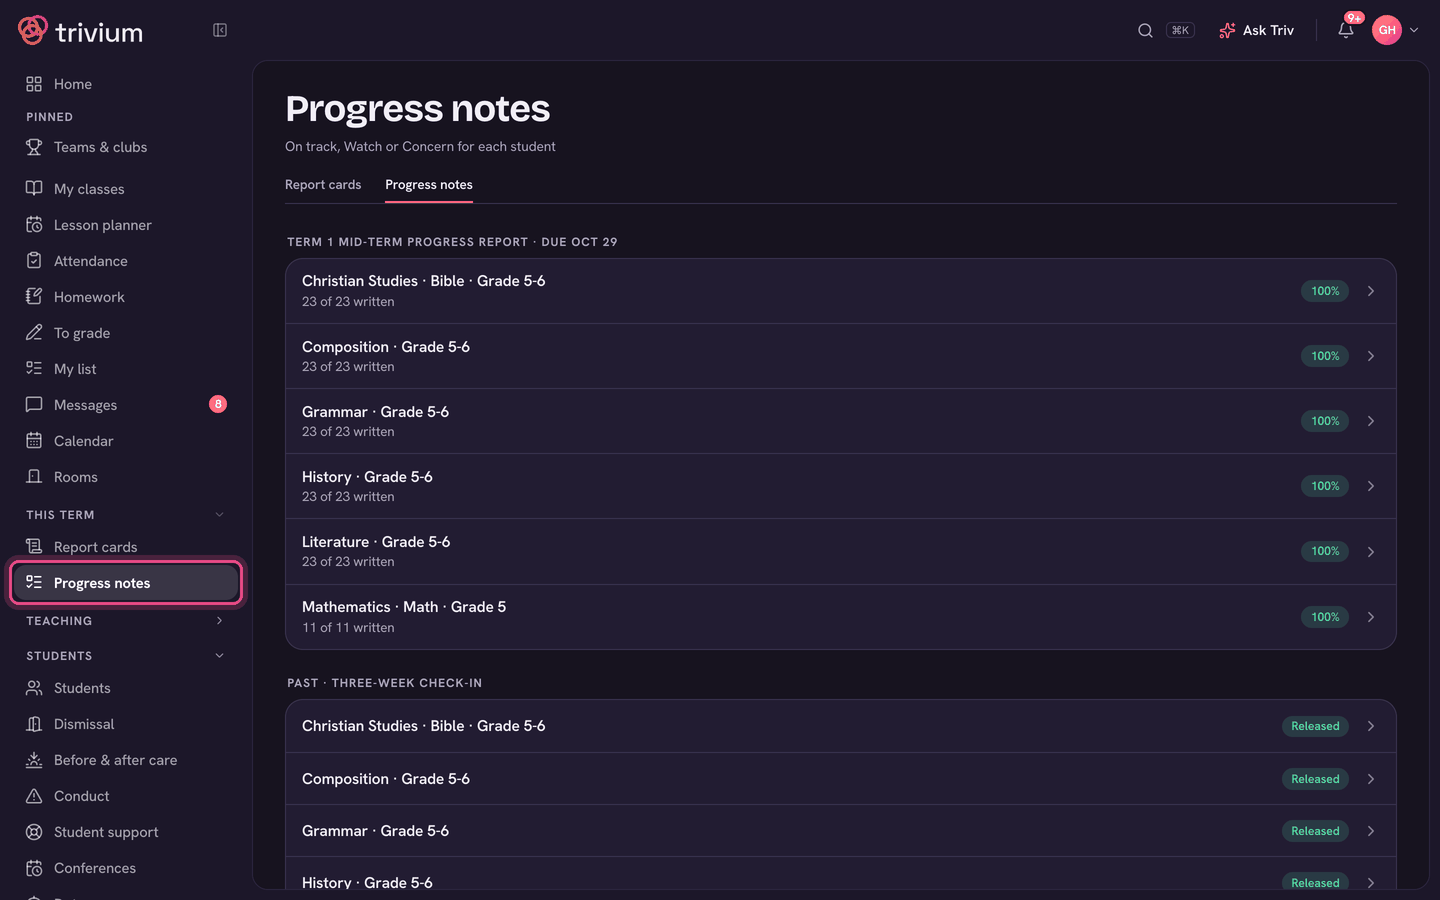The image size is (1440, 900).
Task: Select the Progress notes tab
Action: [x=429, y=185]
